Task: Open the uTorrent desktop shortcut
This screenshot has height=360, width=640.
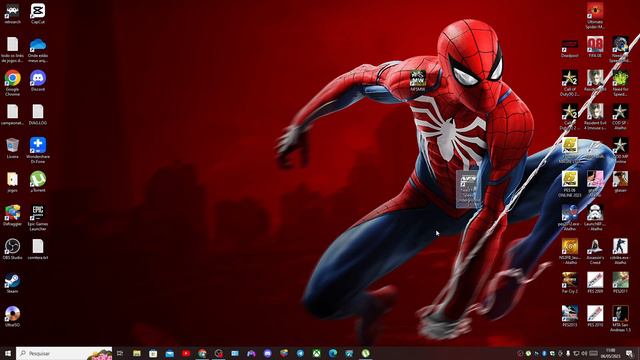Action: (x=38, y=182)
